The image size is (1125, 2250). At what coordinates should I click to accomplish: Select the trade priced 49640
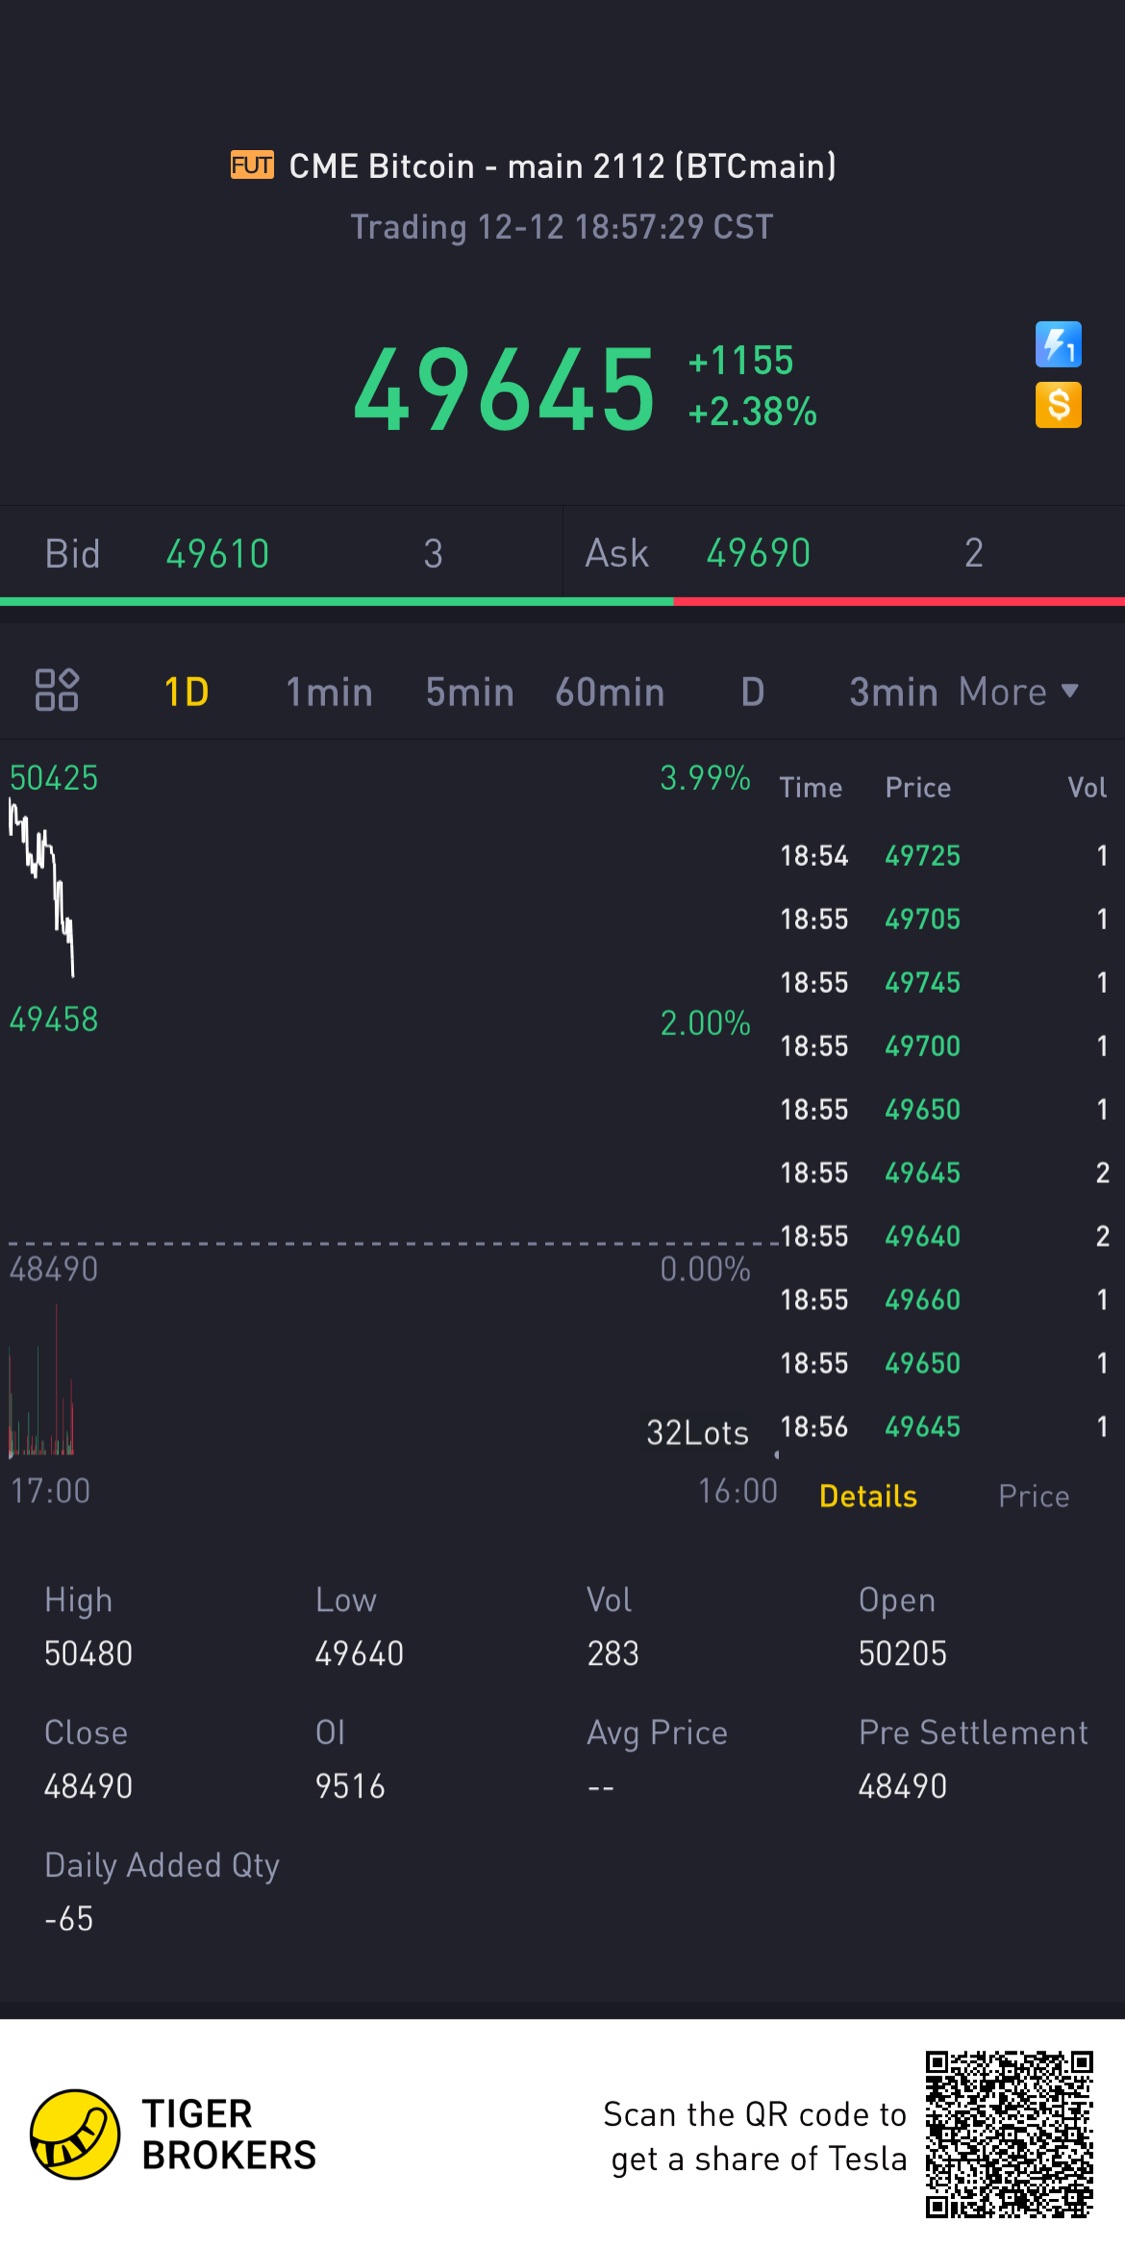(x=943, y=1236)
